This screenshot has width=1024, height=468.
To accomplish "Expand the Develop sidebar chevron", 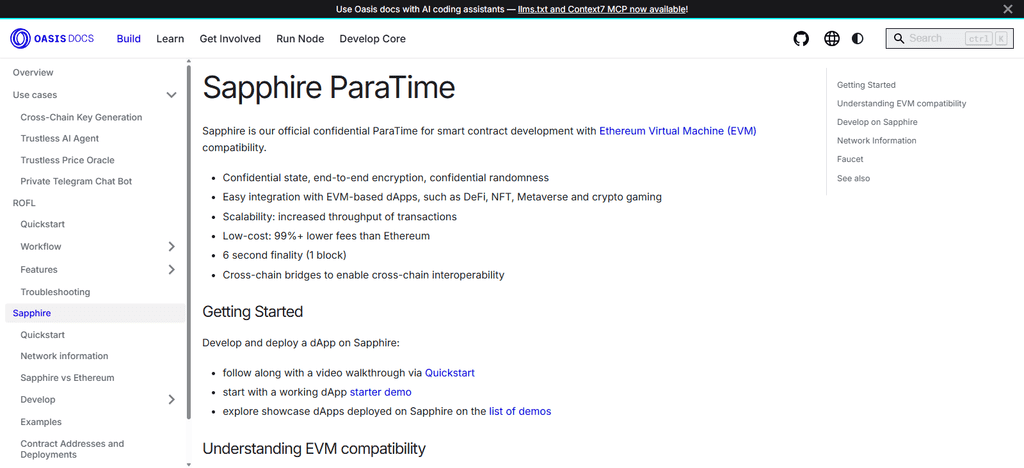I will (171, 399).
